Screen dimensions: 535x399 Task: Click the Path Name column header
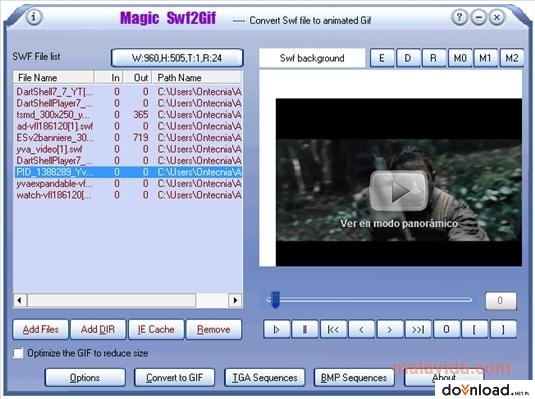197,77
